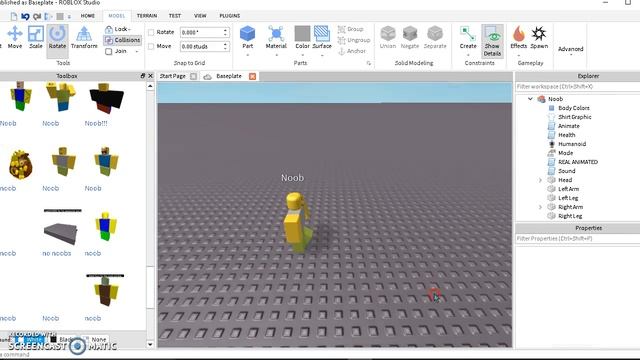Select the Left Leg part
Viewport: 640px width, 360px height.
click(x=568, y=198)
